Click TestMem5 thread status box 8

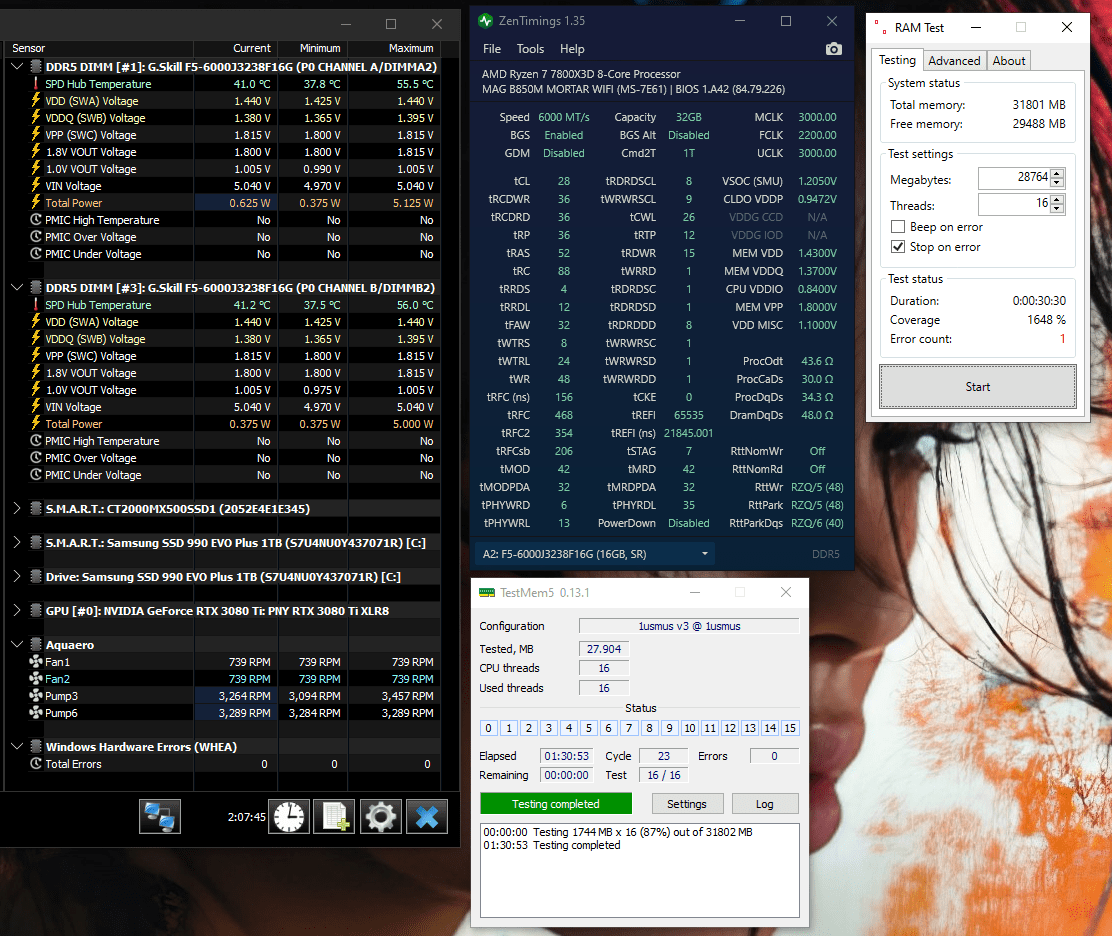coord(649,728)
